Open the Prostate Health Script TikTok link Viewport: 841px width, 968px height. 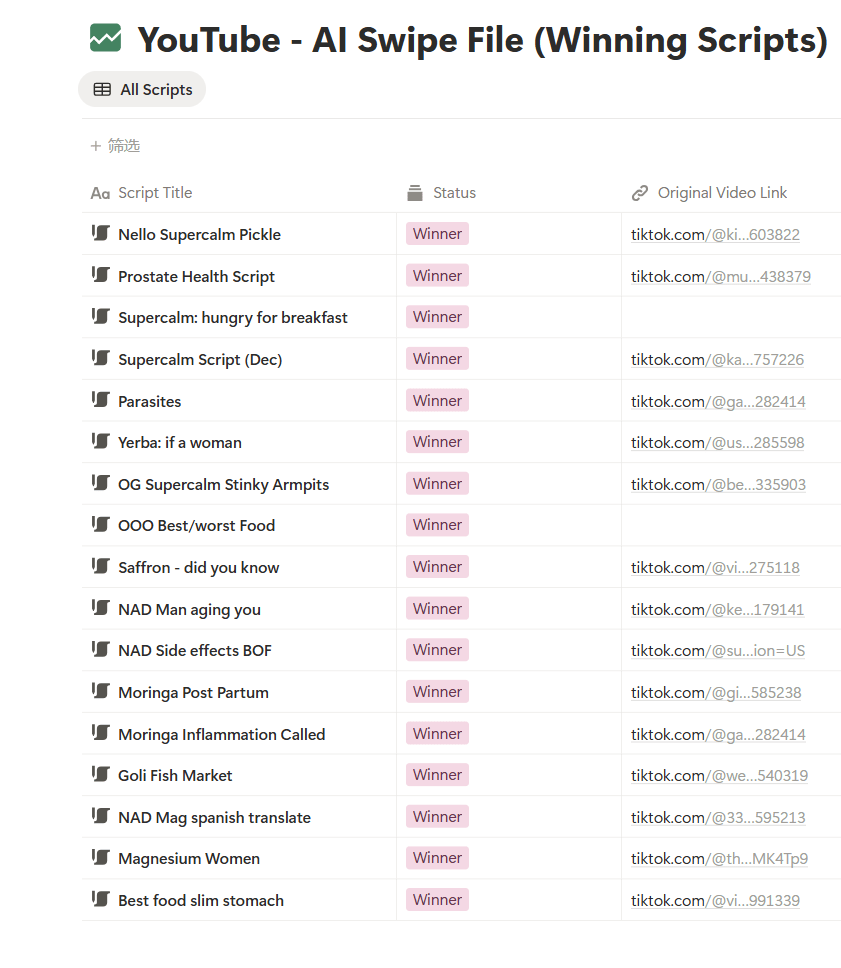pyautogui.click(x=720, y=276)
